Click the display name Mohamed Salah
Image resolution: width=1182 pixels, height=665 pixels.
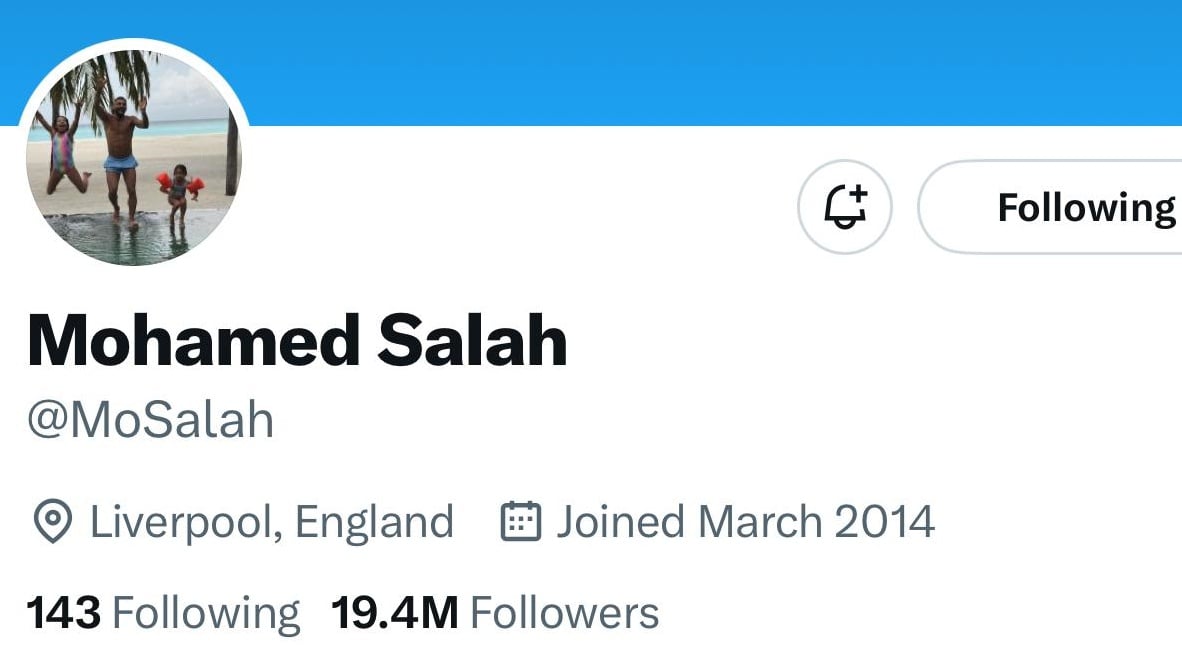tap(297, 340)
